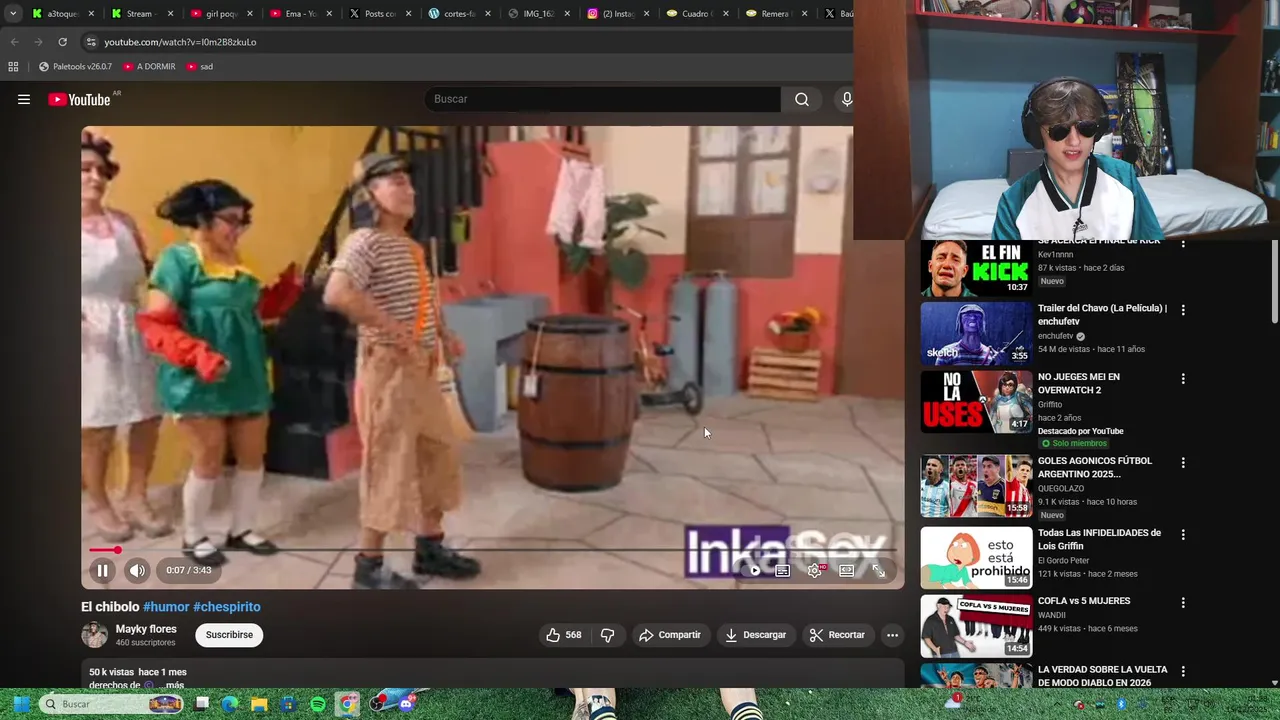Switch to theater mode
This screenshot has width=1280, height=720.
coord(847,570)
